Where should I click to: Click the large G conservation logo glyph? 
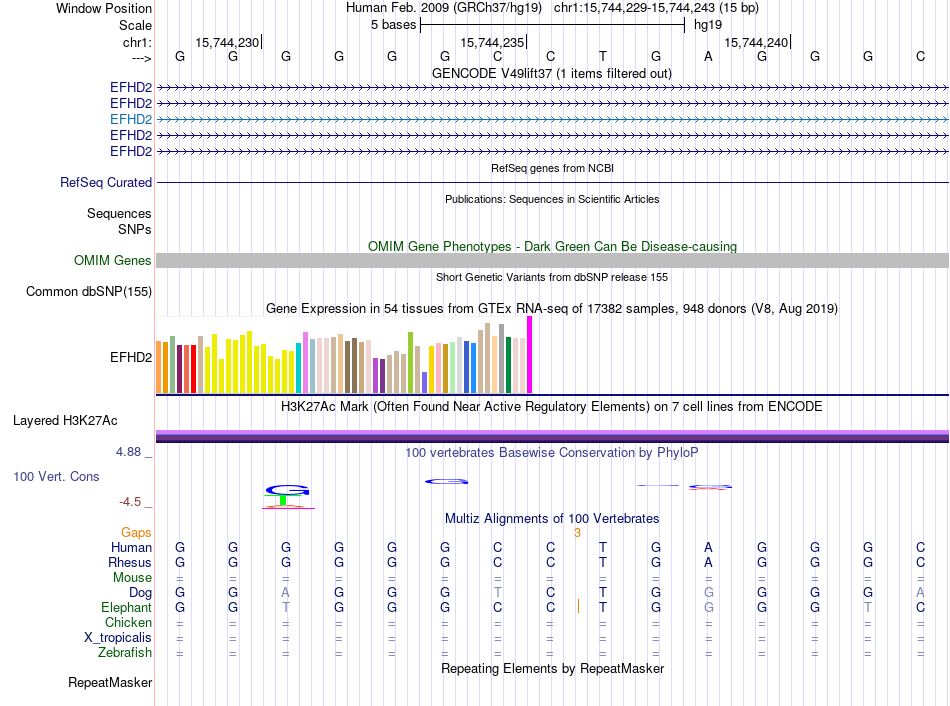click(x=287, y=490)
